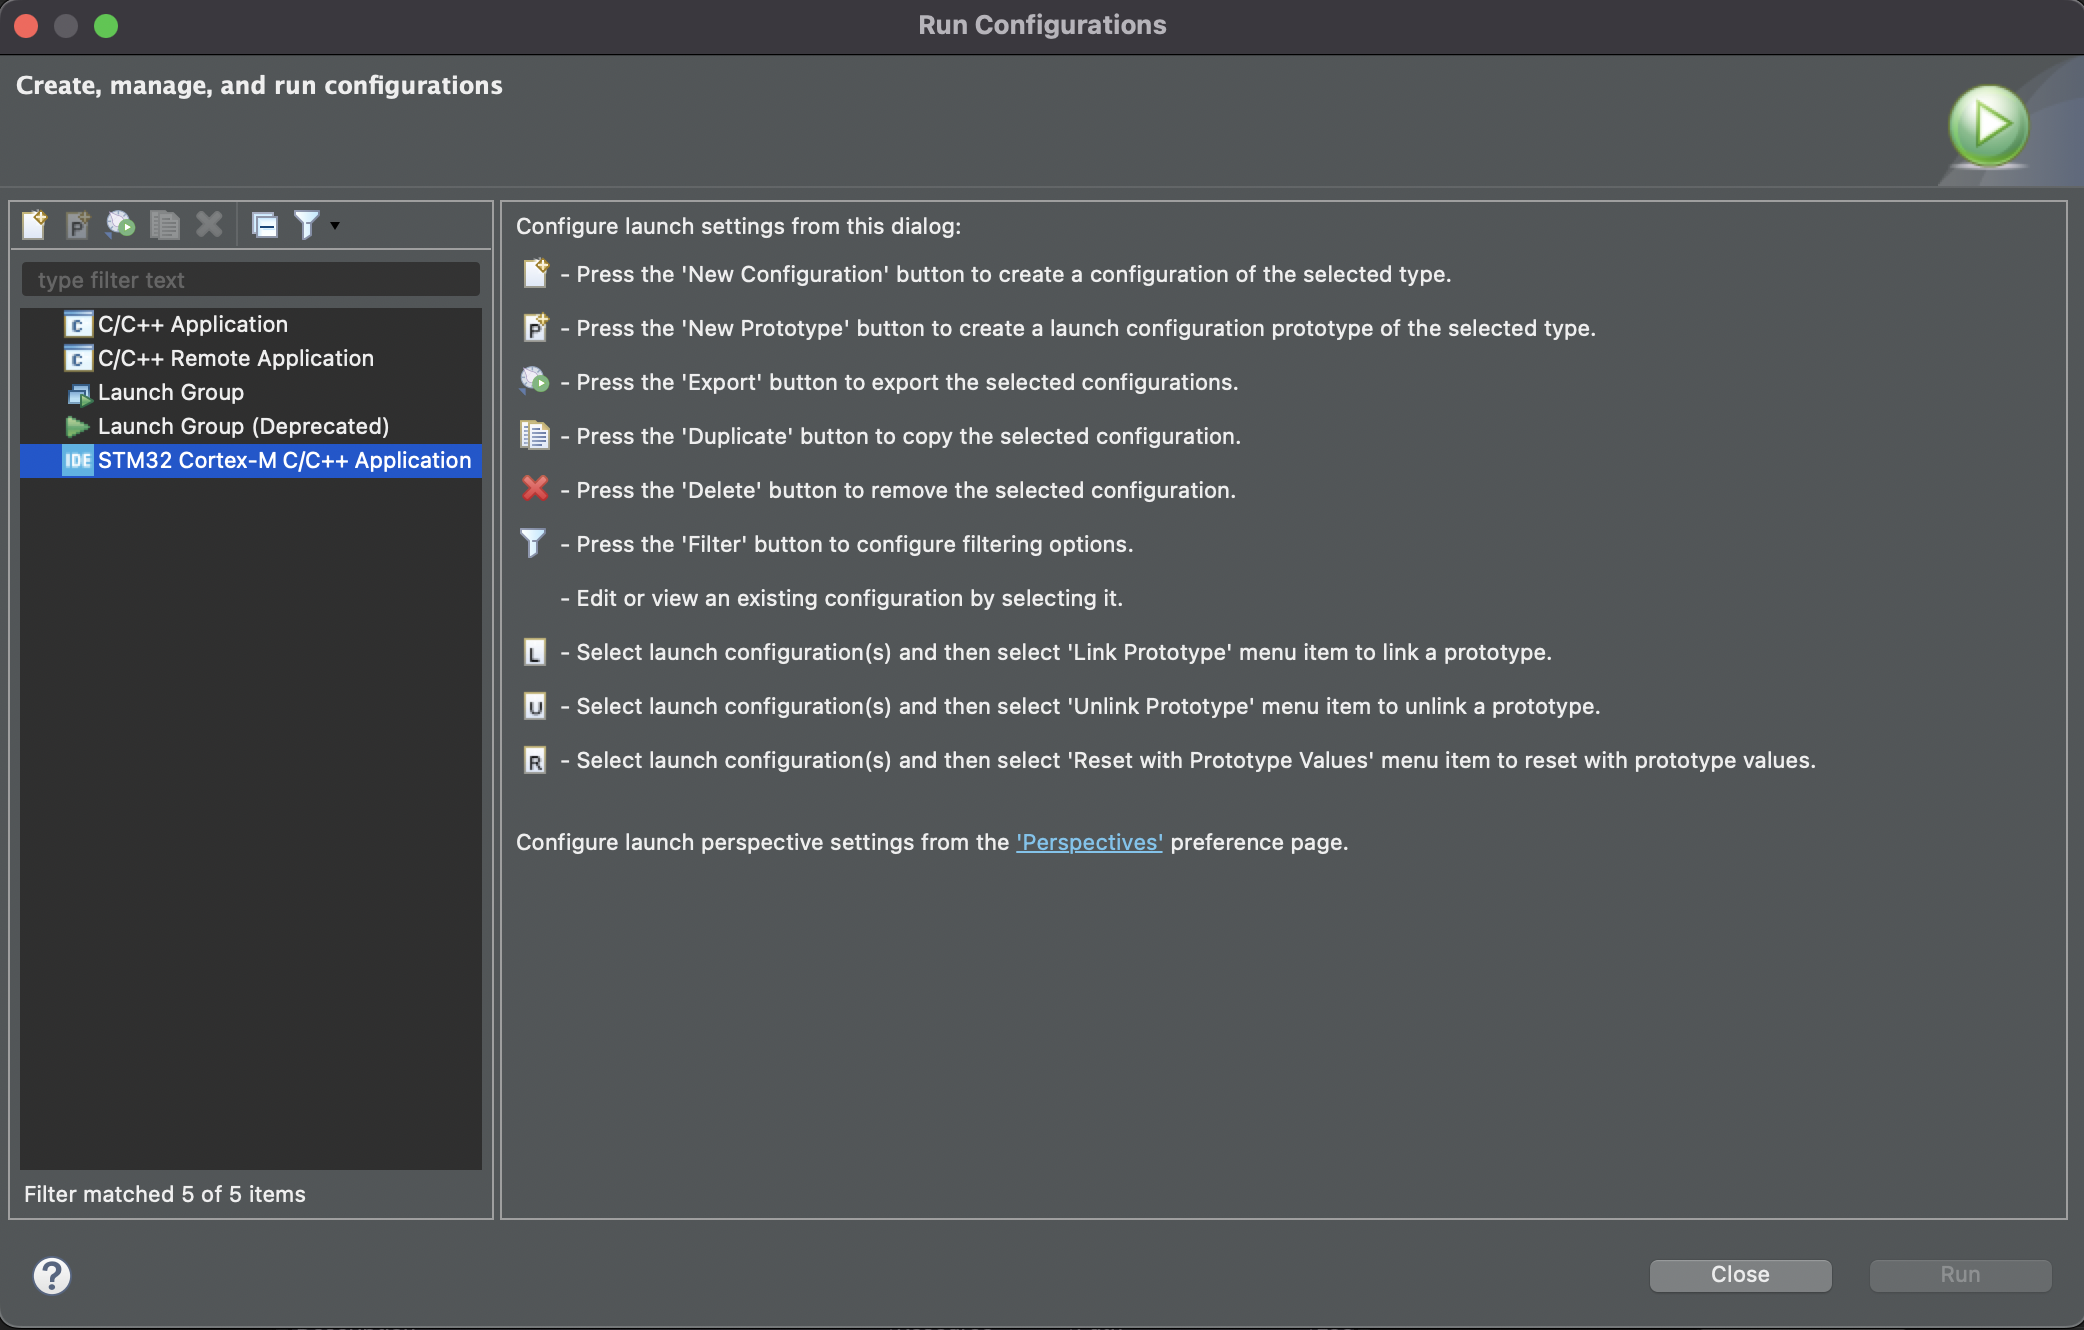Click the Export configuration toolbar icon
Screen dimensions: 2084x1330
pyautogui.click(x=121, y=225)
